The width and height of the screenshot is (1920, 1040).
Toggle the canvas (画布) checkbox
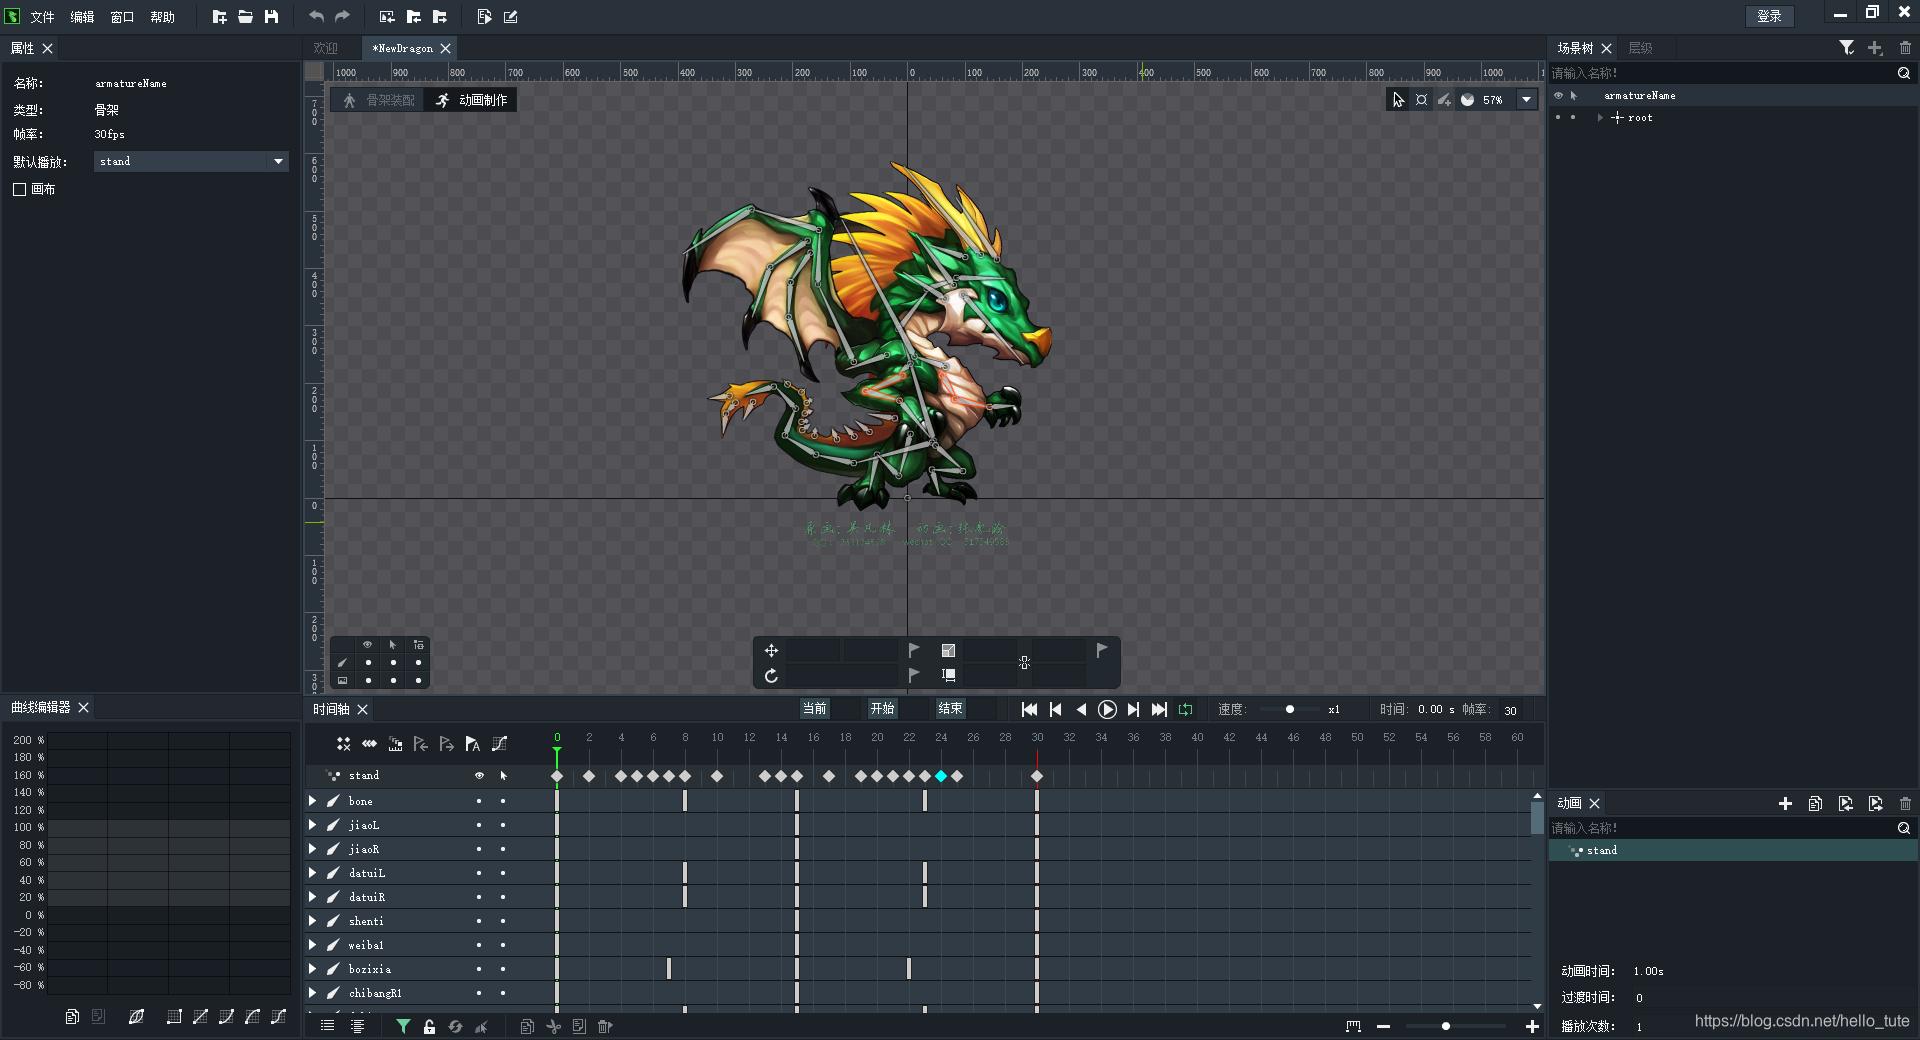click(19, 189)
